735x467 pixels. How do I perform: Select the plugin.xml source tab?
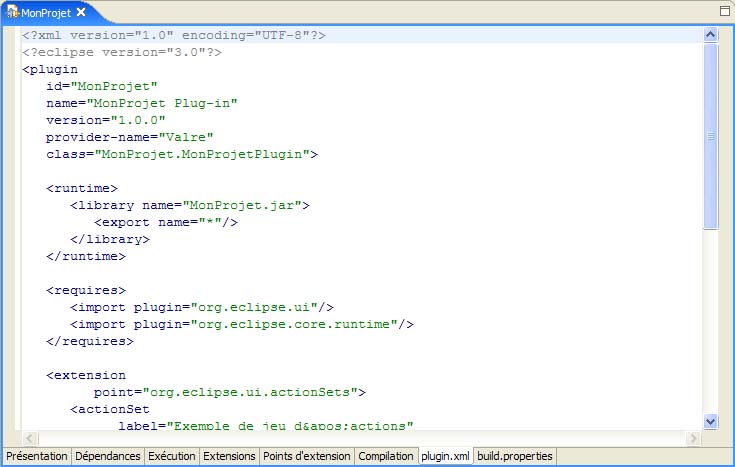(445, 456)
